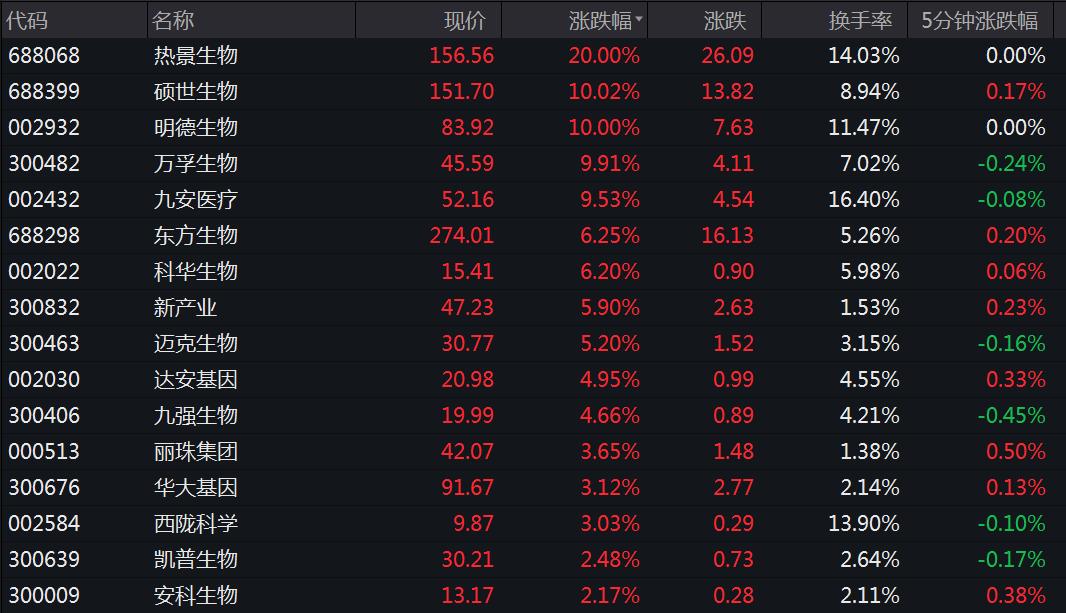Sort by 涨跌幅 column header
1066x613 pixels.
(x=600, y=20)
